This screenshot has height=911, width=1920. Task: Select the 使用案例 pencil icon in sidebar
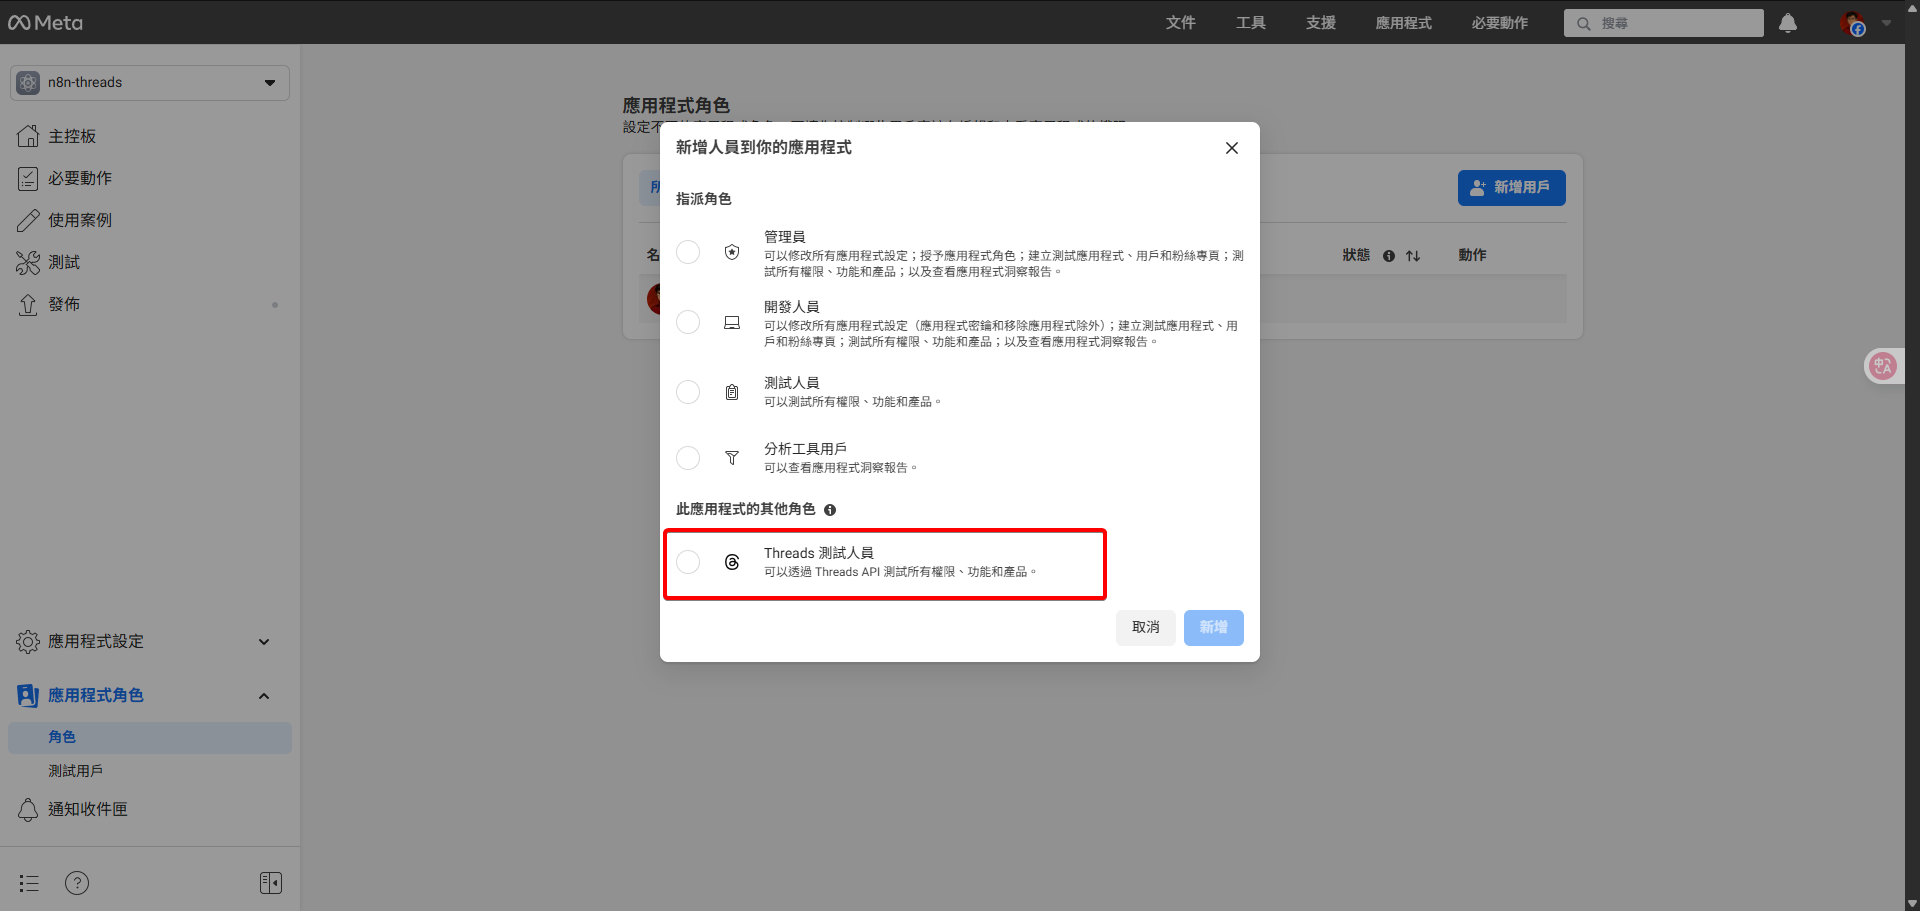pyautogui.click(x=28, y=220)
